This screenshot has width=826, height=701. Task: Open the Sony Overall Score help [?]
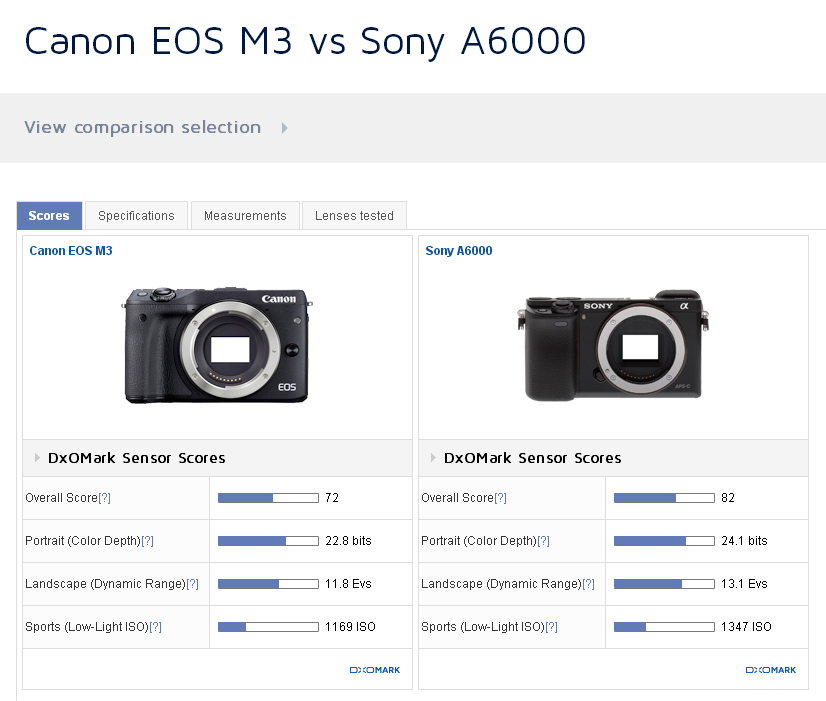[x=500, y=498]
